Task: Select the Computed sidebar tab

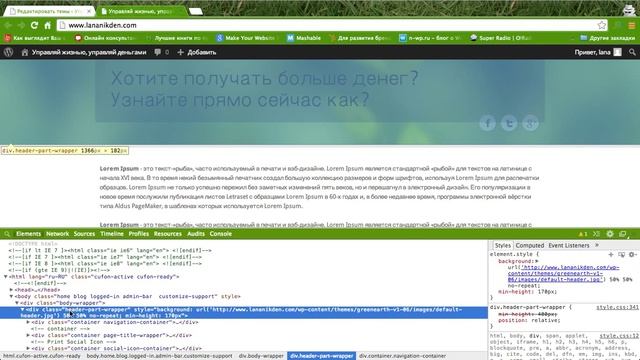Action: [529, 245]
